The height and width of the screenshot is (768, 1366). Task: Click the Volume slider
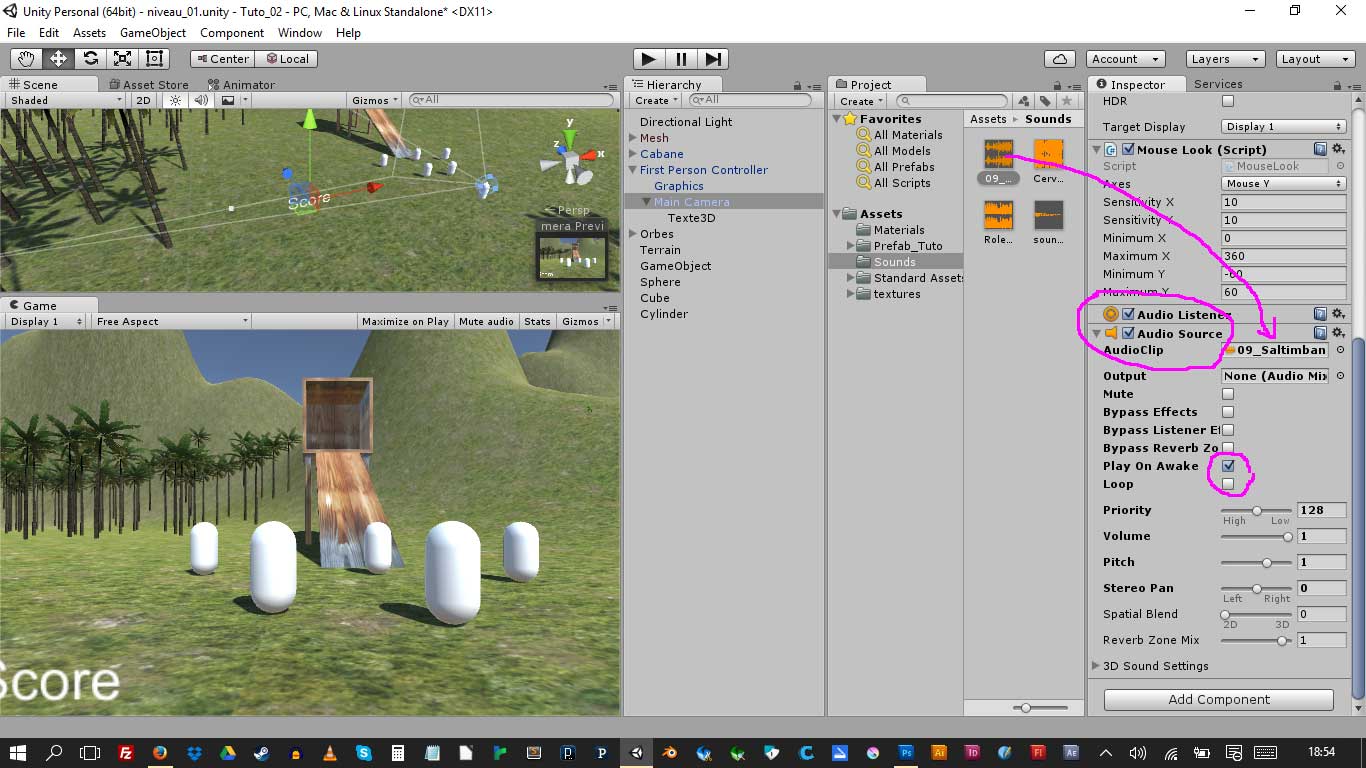[1256, 537]
